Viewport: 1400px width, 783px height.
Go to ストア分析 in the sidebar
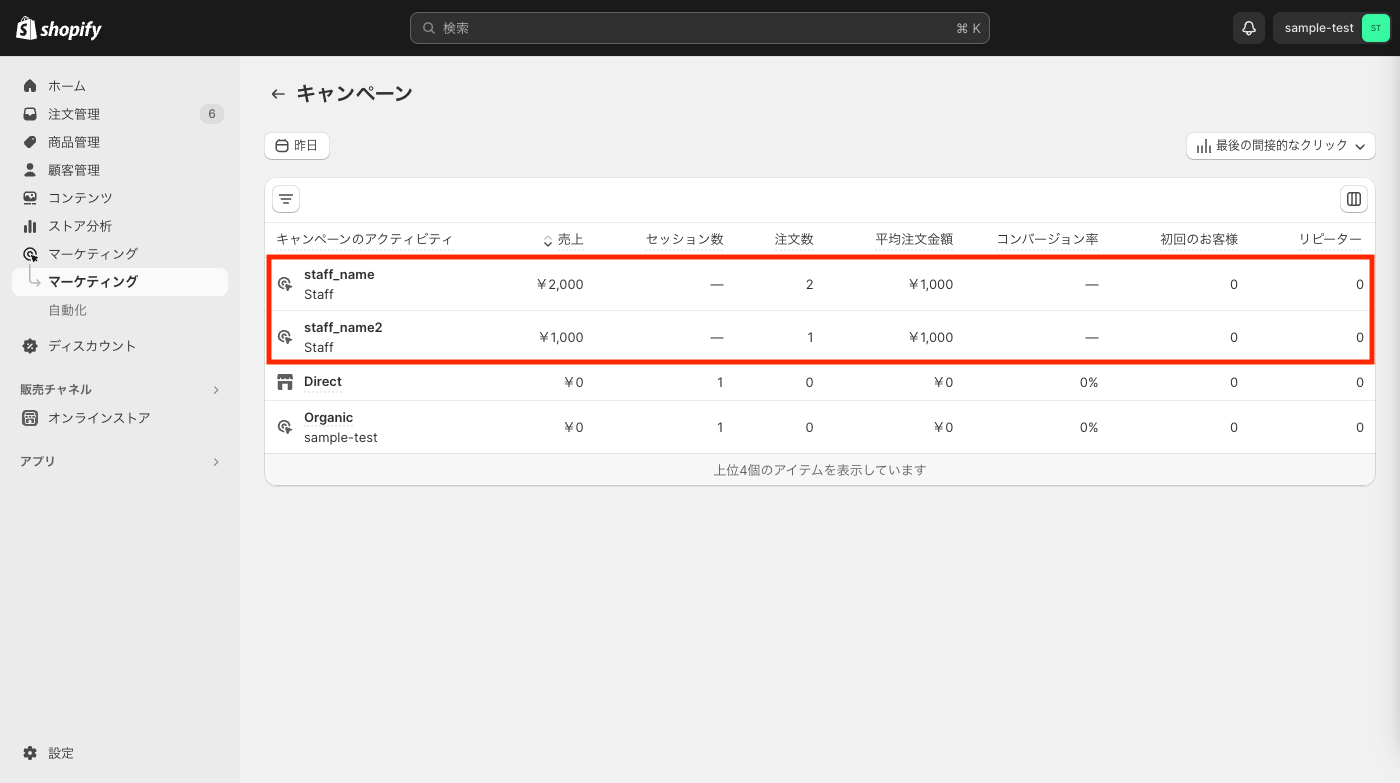pos(80,226)
